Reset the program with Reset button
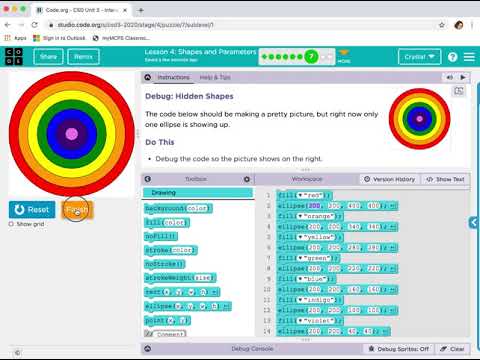Image resolution: width=480 pixels, height=360 pixels. pyautogui.click(x=32, y=210)
